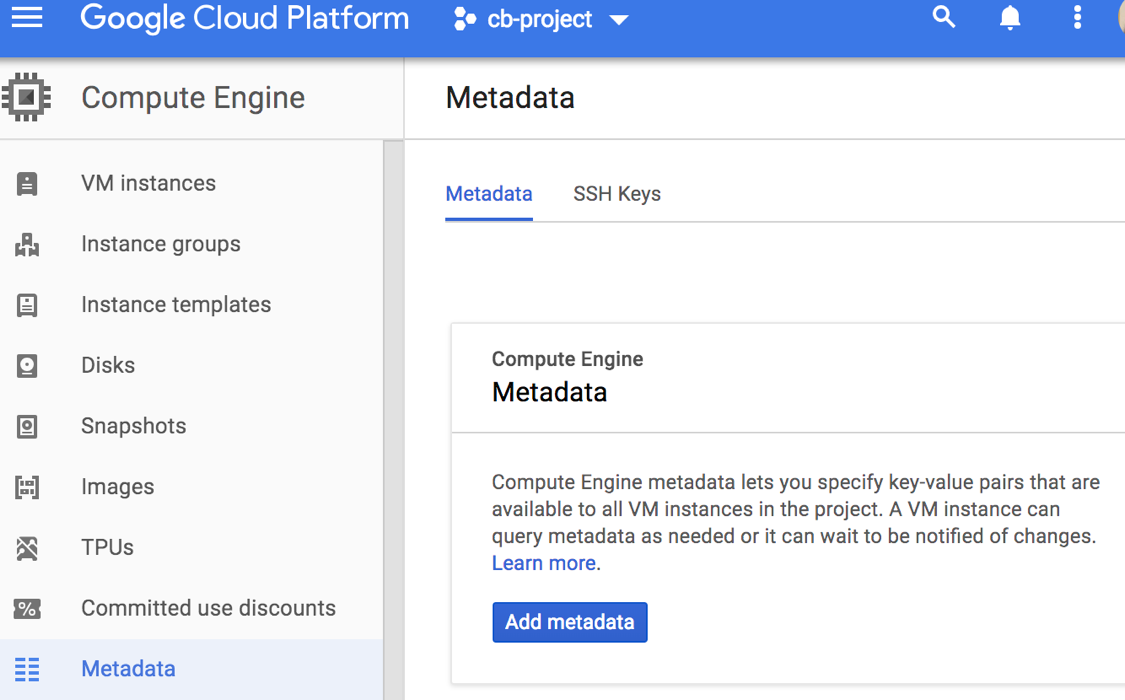Click the TPUs icon
1125x700 pixels.
click(27, 548)
